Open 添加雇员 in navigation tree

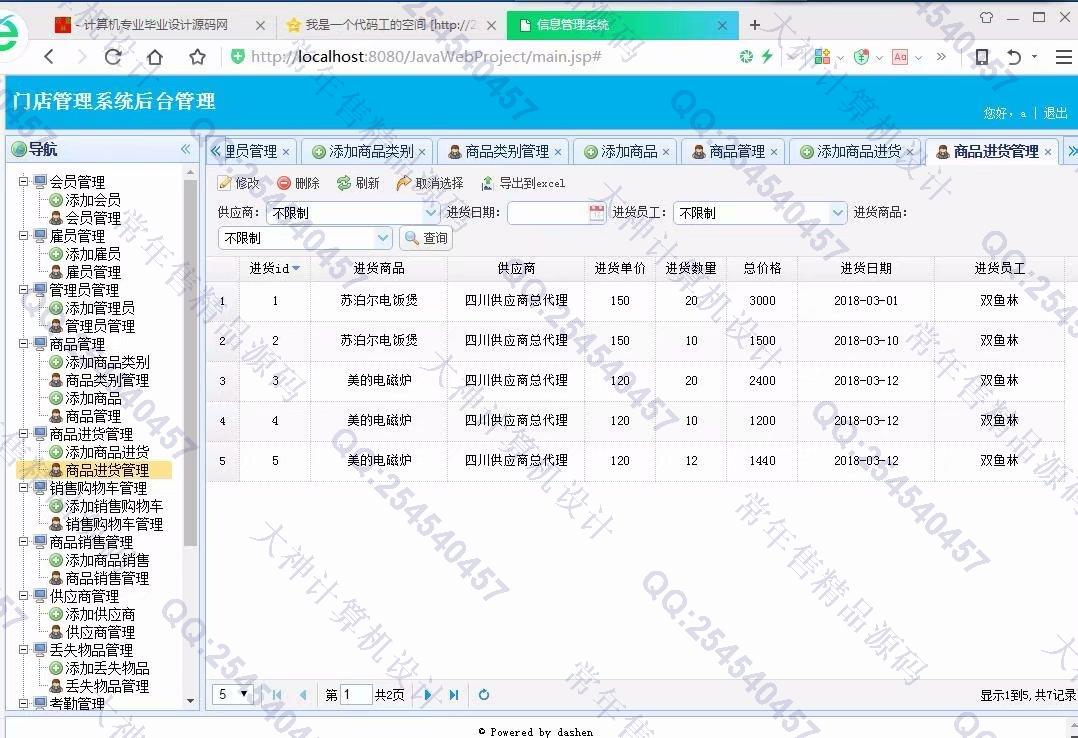point(93,254)
